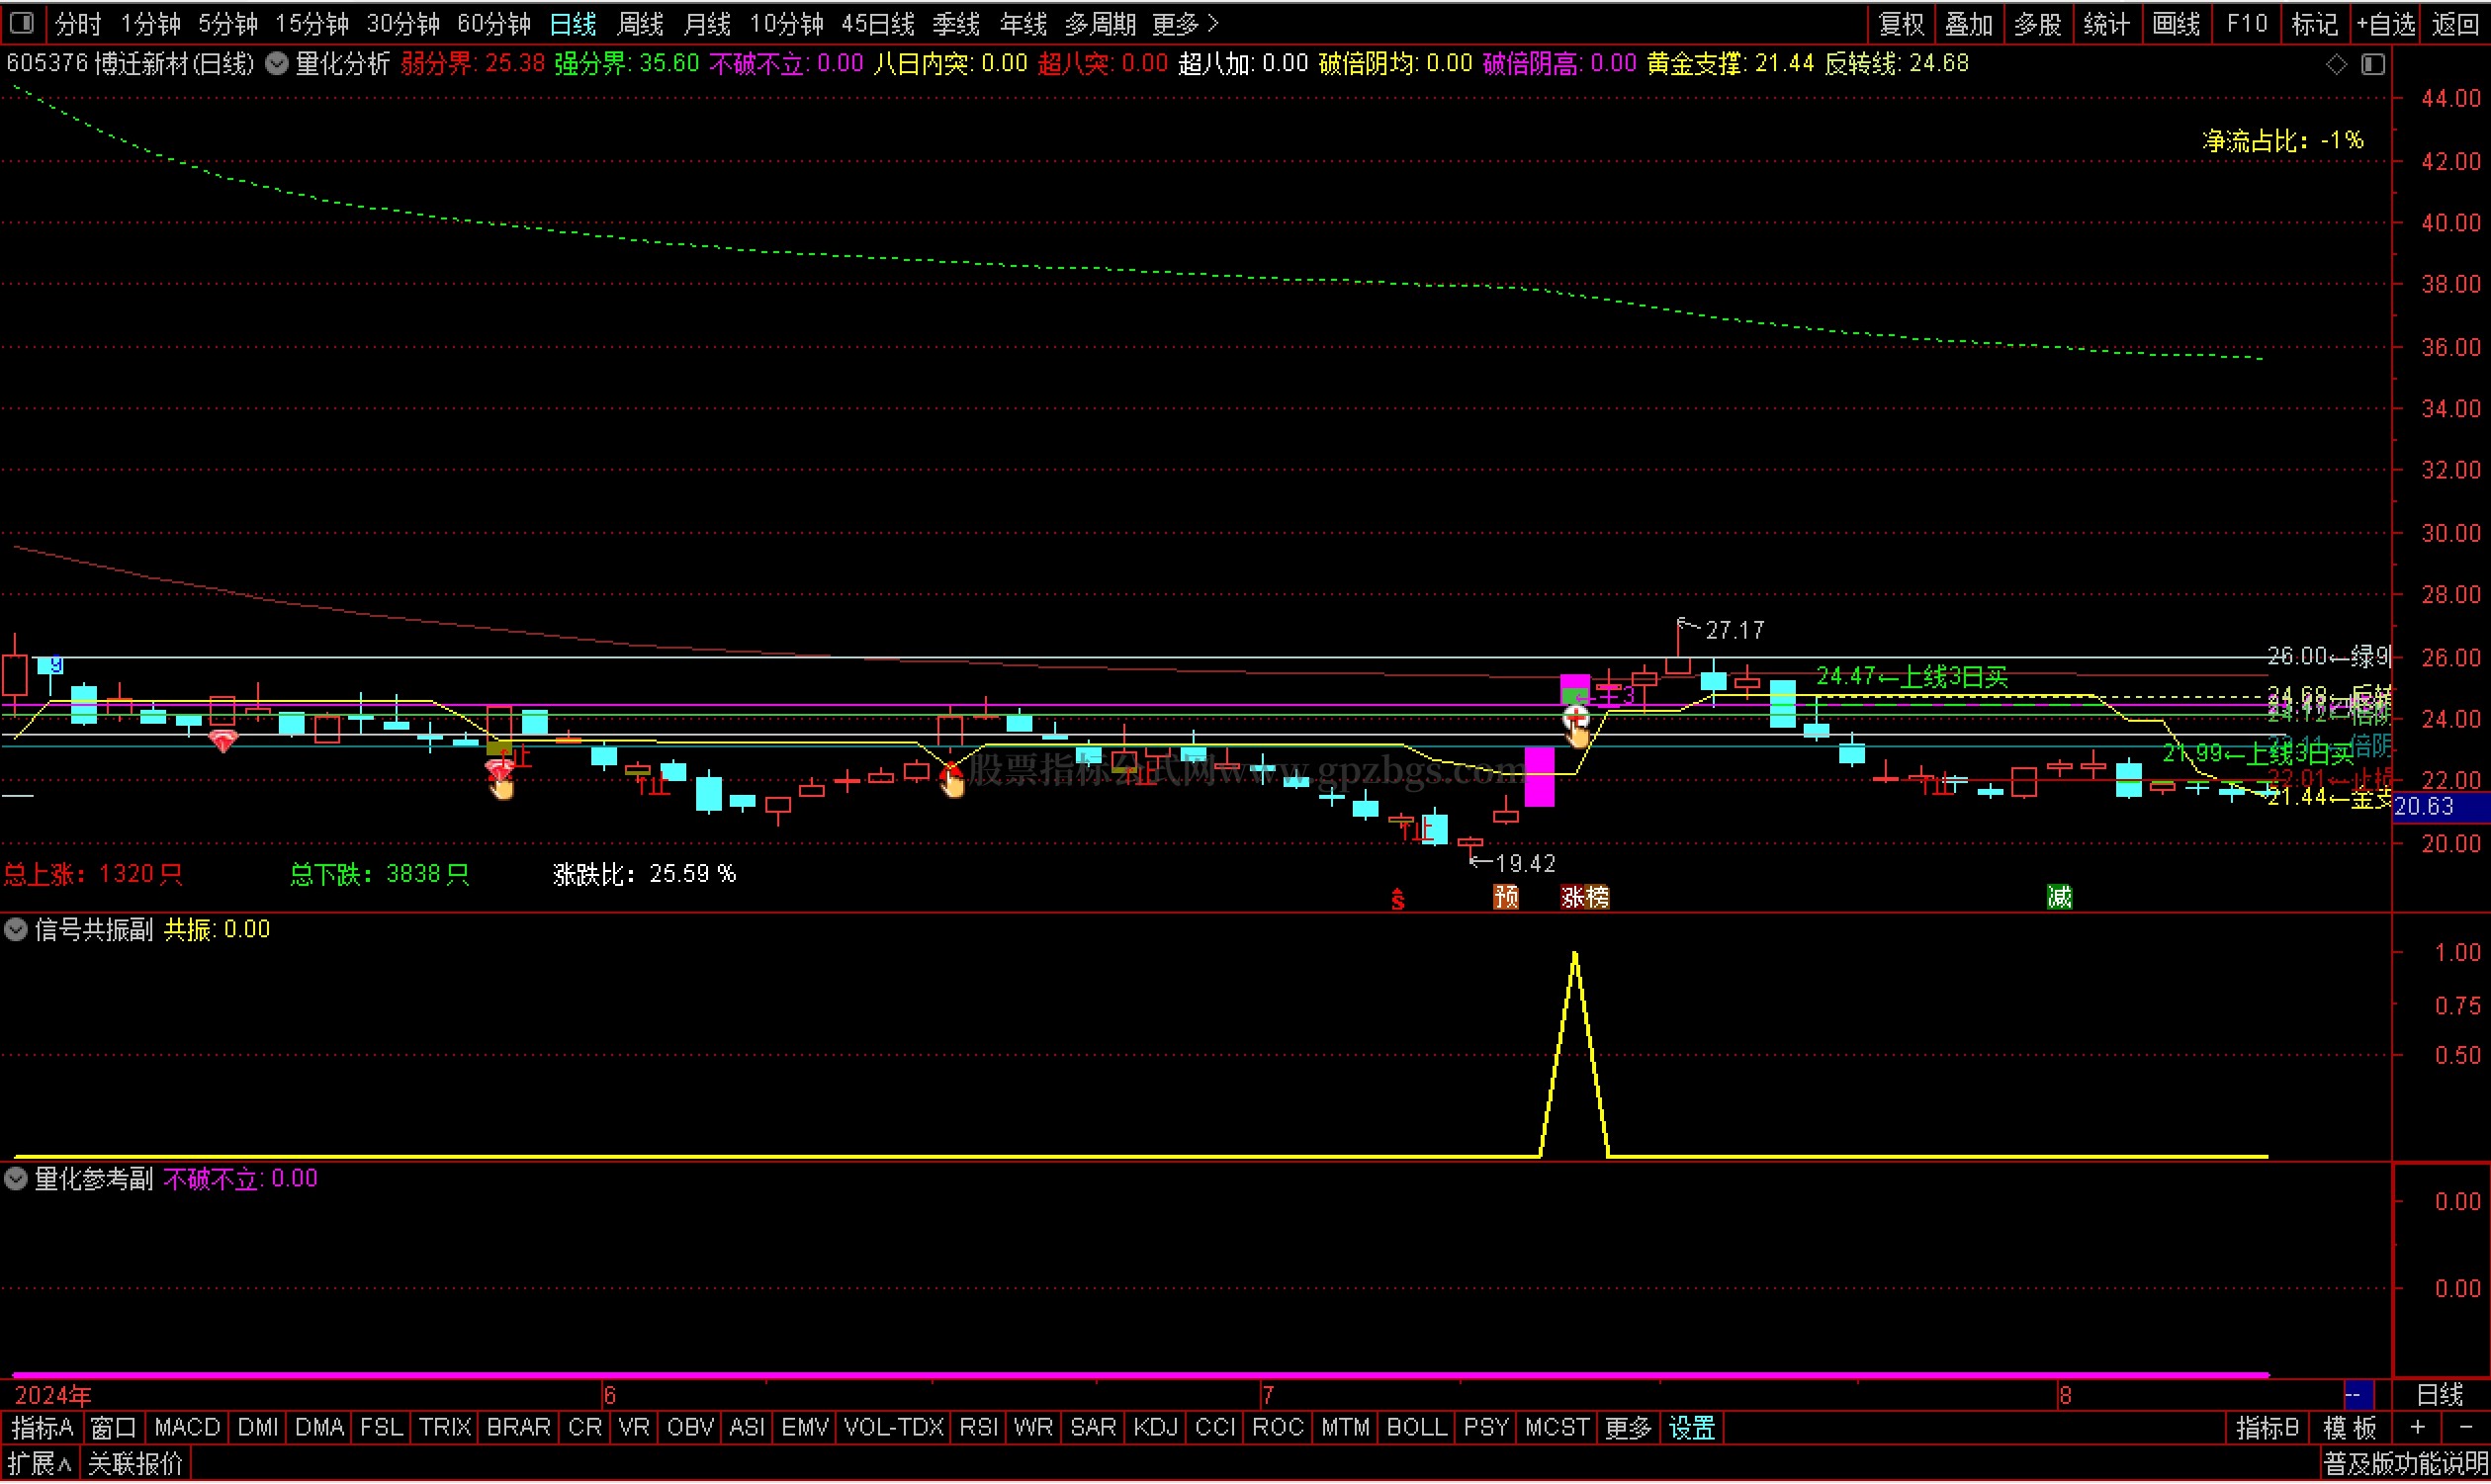Viewport: 2491px width, 1484px height.
Task: Click the plus zoom-in button at bottom right
Action: 2418,1428
